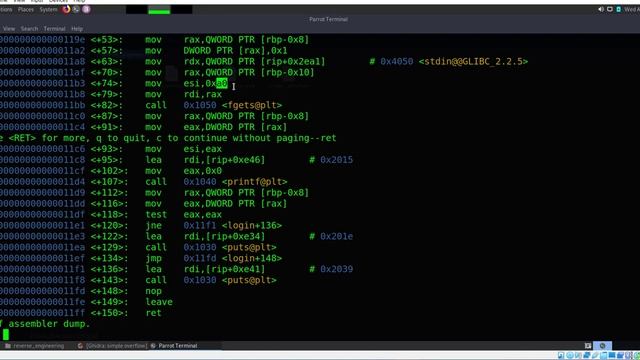640x360 pixels.
Task: Click the '# 0x2039' comment
Action: [x=331, y=269]
